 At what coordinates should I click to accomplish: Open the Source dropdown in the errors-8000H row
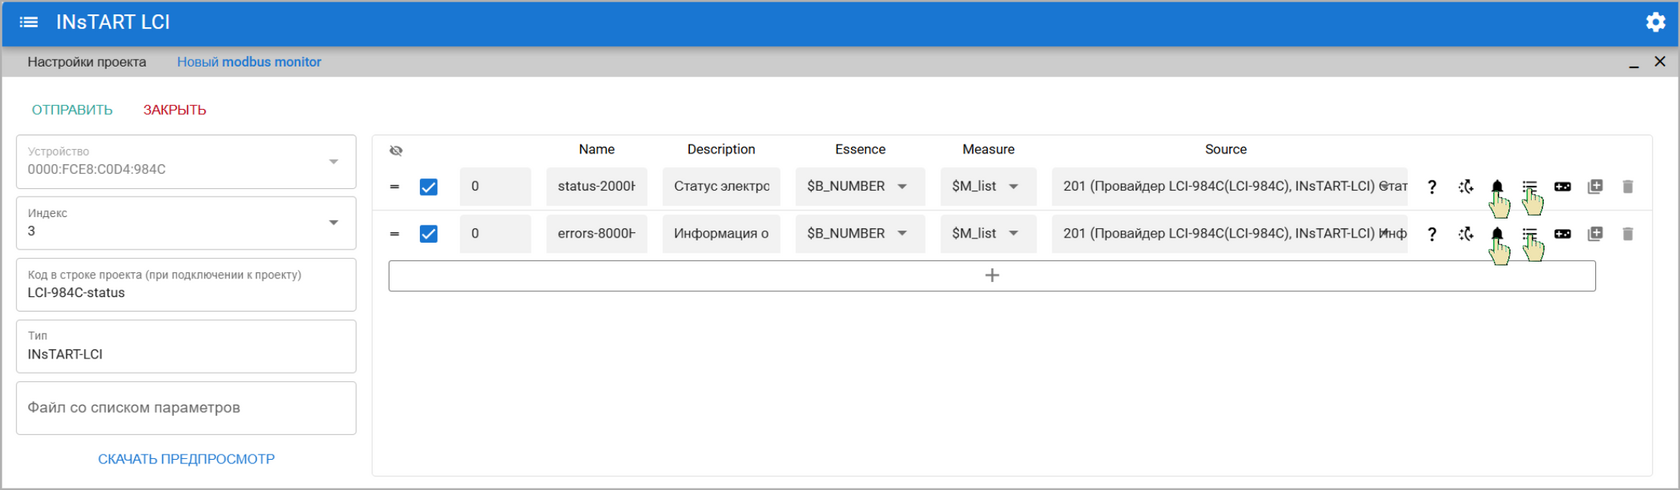[1229, 234]
